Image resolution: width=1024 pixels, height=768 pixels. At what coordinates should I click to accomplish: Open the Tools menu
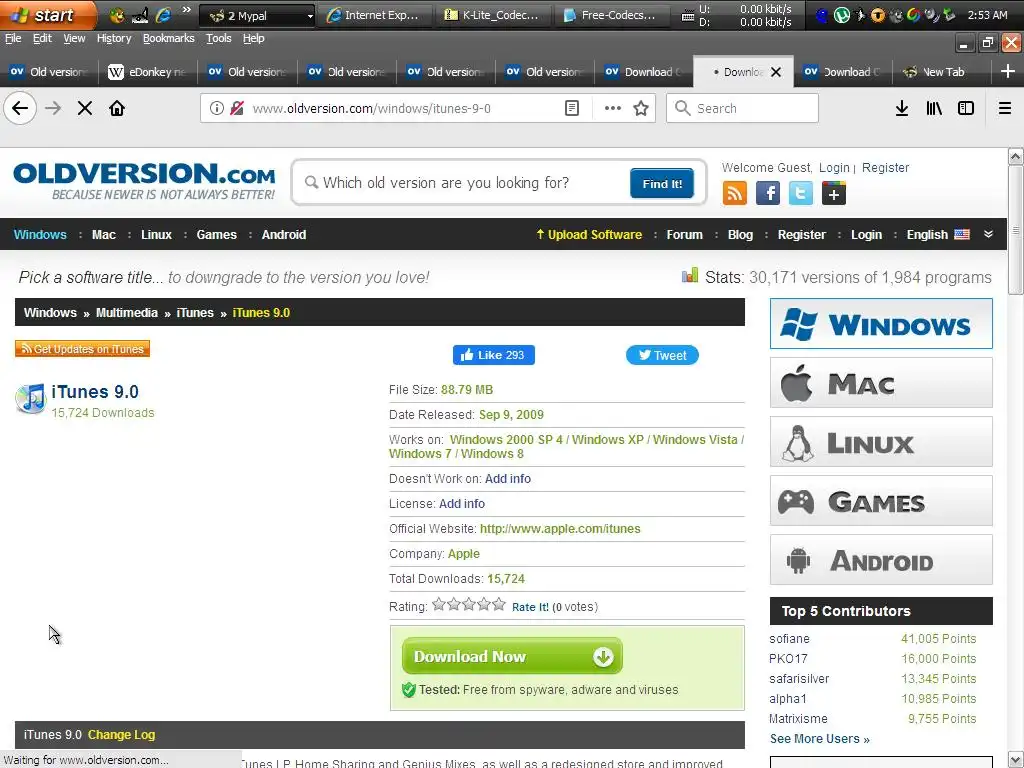219,39
